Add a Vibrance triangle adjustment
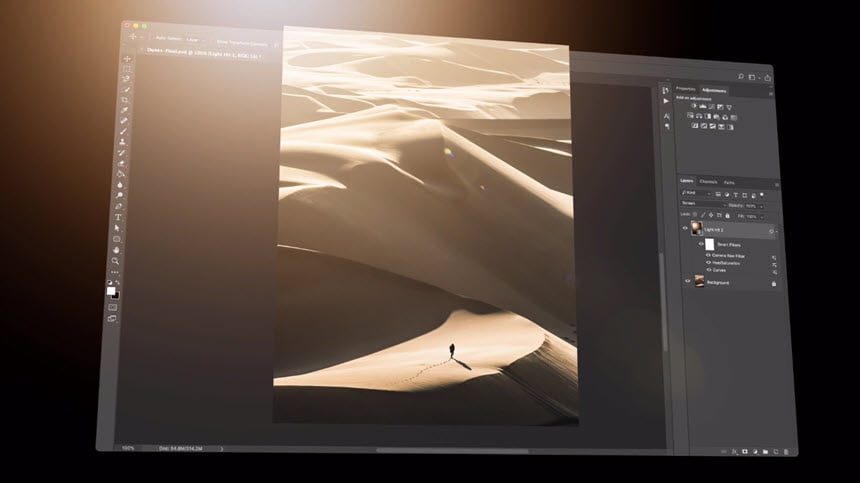Image resolution: width=860 pixels, height=483 pixels. [729, 107]
